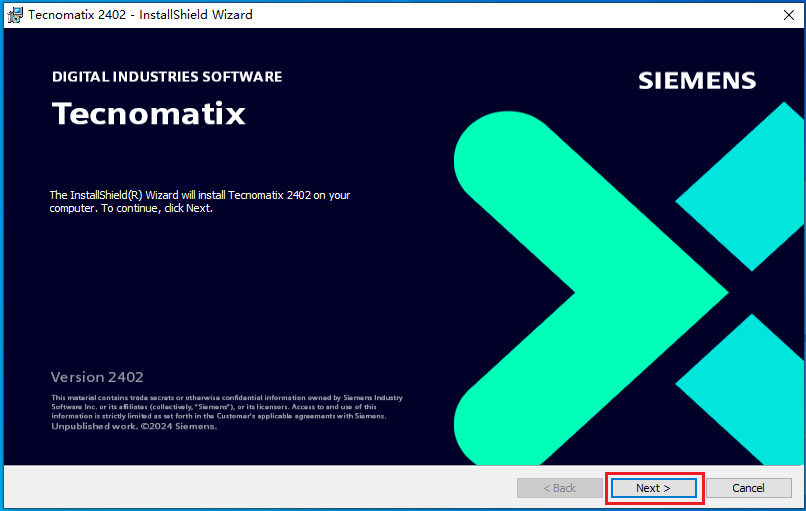Click empty gray footer left of Back button

pyautogui.click(x=250, y=488)
